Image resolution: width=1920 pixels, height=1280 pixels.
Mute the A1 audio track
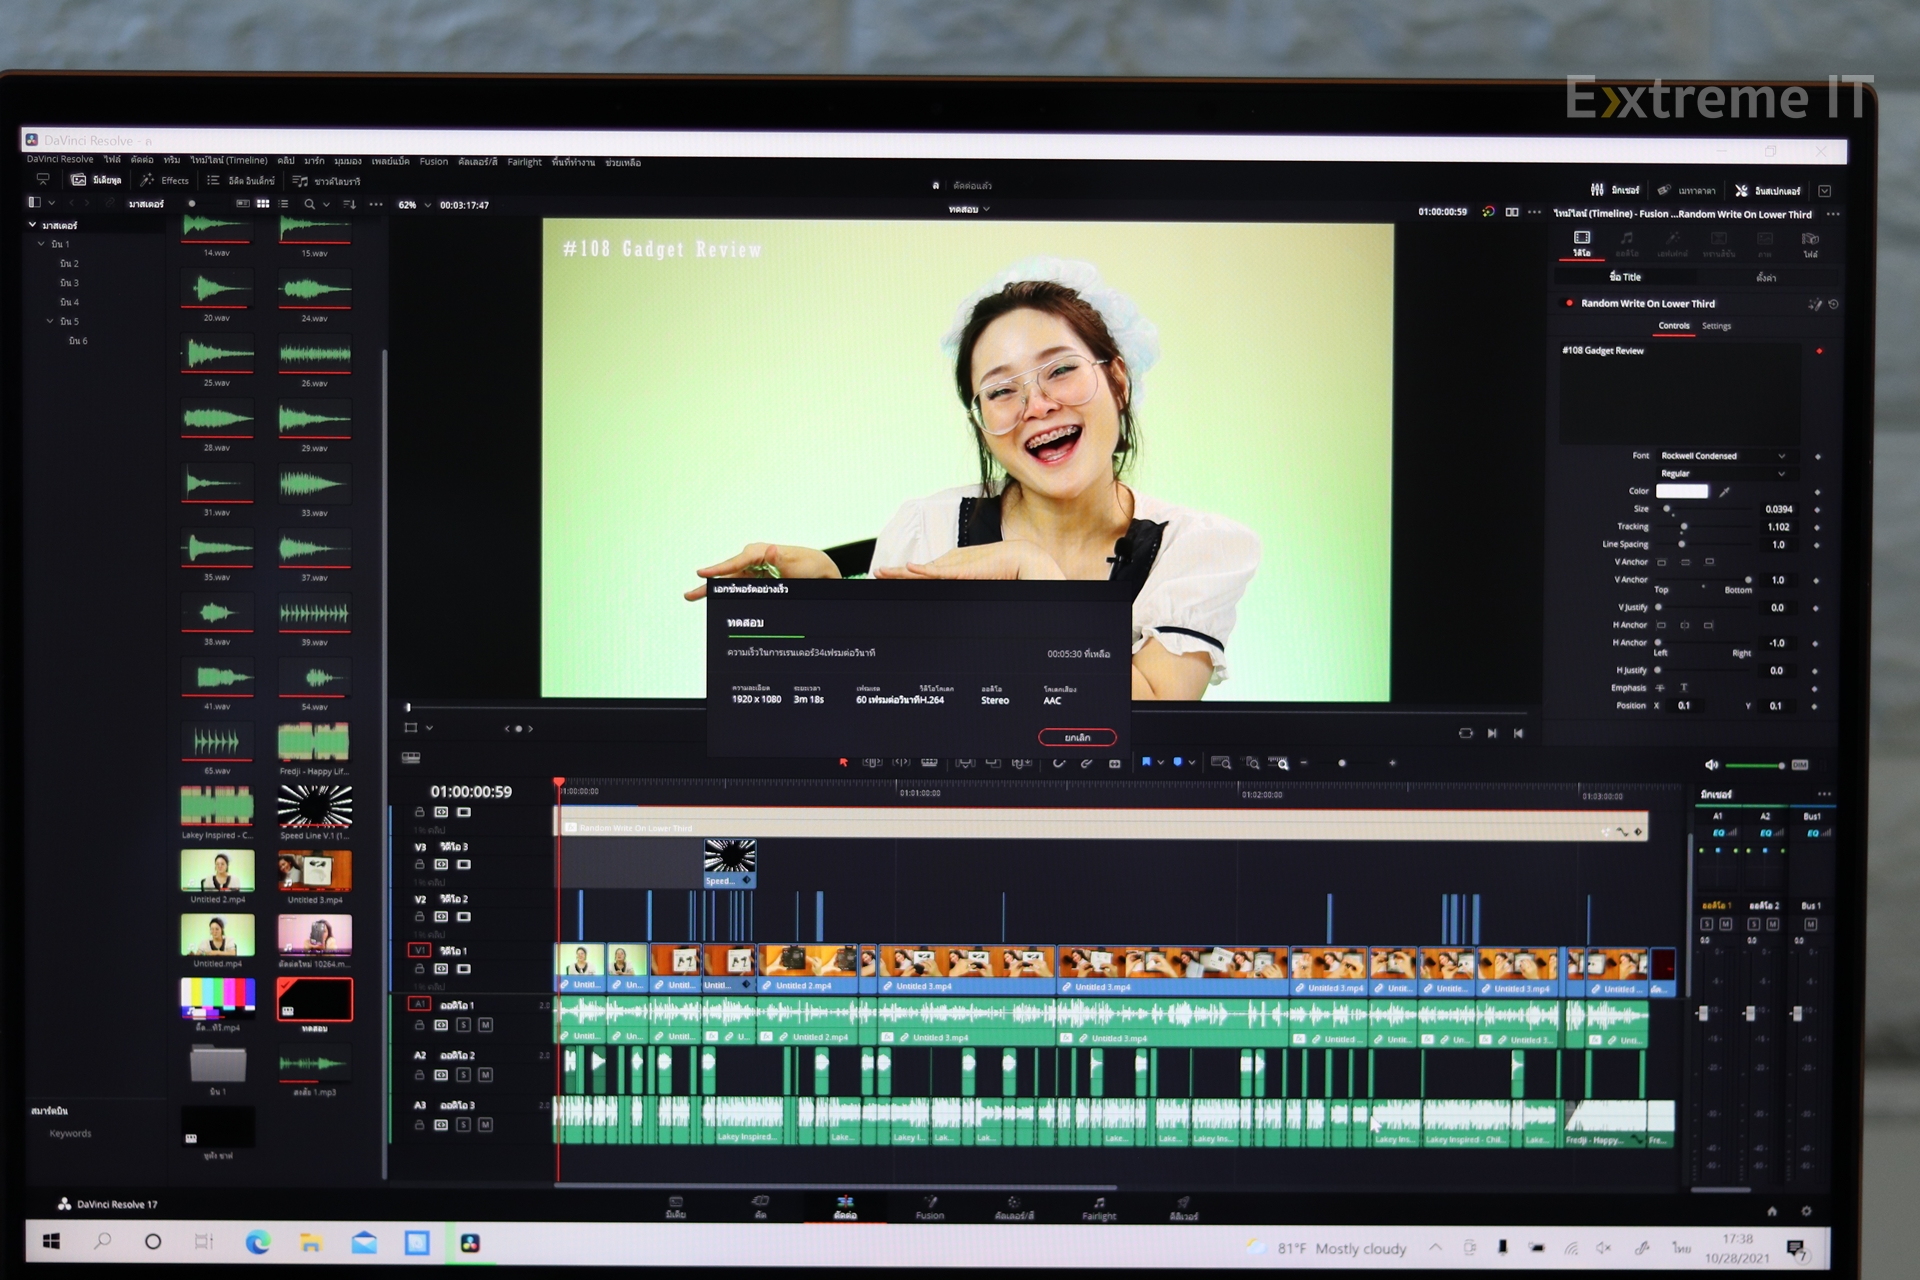pos(485,1025)
